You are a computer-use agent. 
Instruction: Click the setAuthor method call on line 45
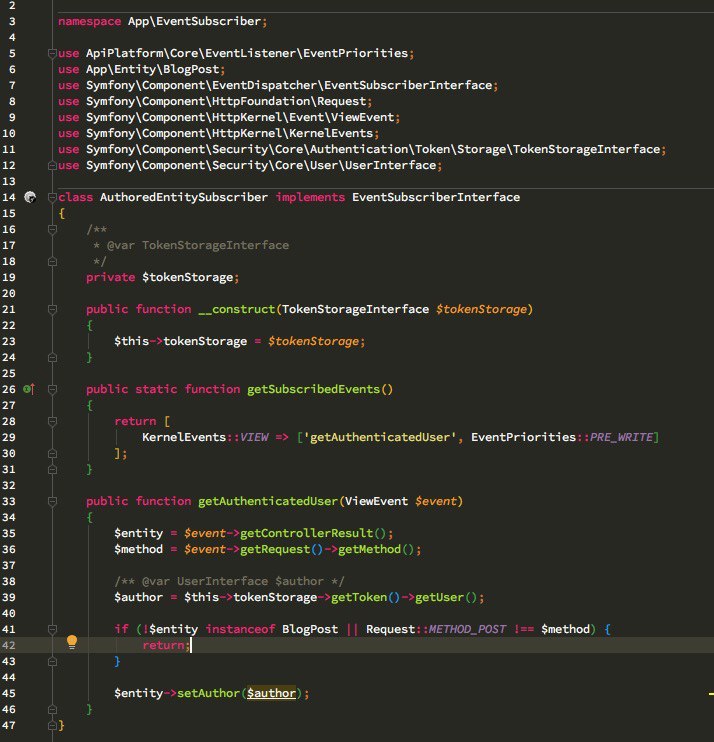click(x=208, y=694)
